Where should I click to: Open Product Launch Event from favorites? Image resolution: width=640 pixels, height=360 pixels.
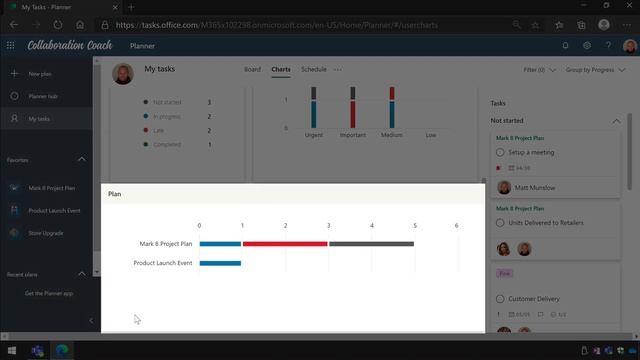tap(54, 211)
